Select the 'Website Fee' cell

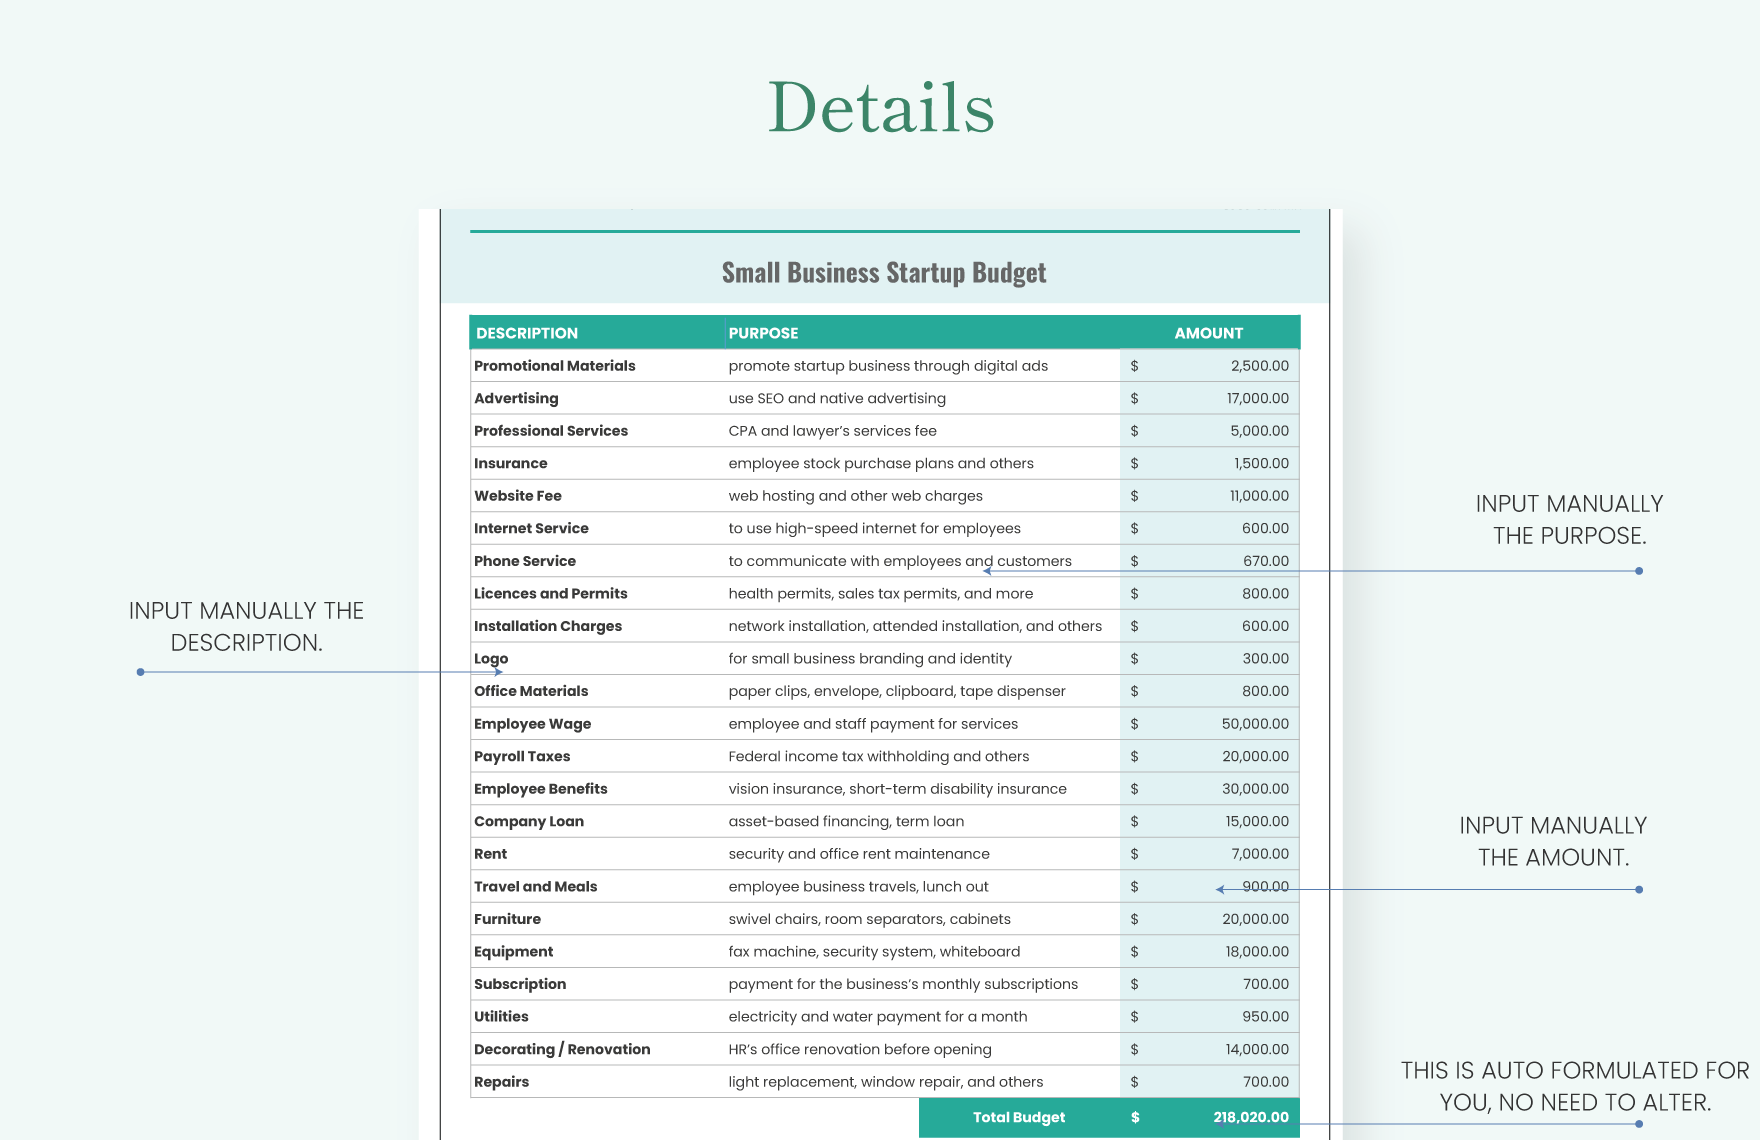(518, 496)
